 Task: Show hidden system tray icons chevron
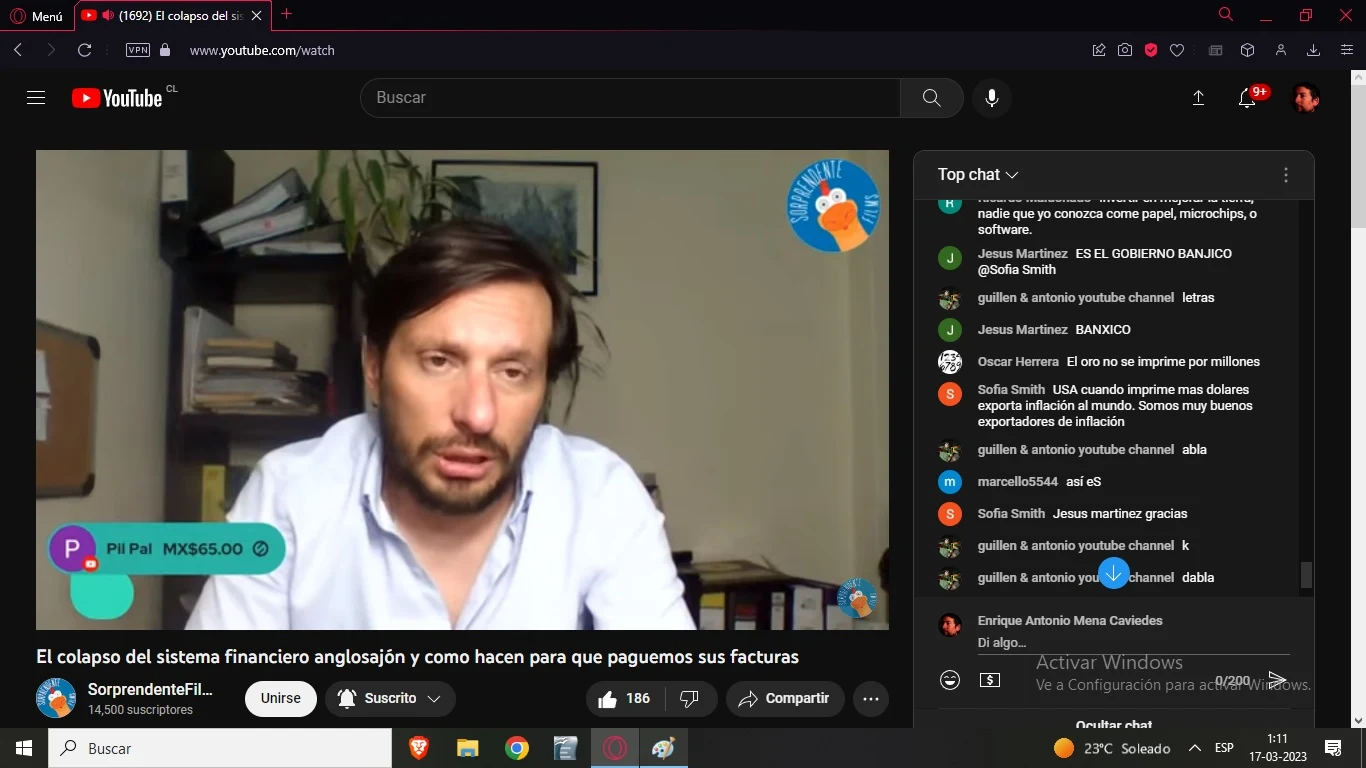pos(1194,748)
